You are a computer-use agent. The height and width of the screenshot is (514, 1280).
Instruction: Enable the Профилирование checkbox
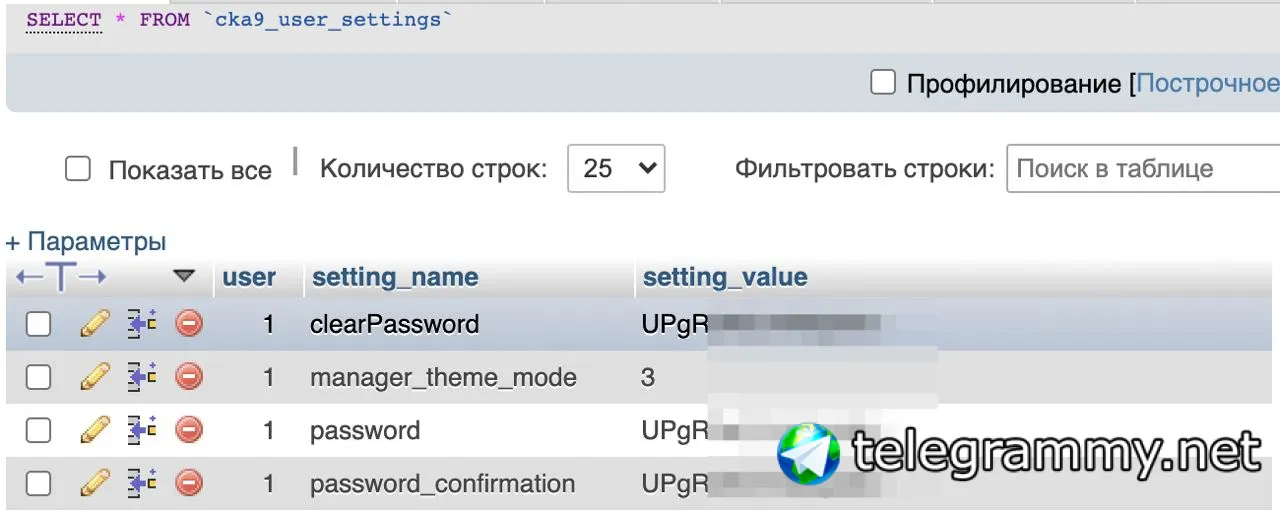coord(882,82)
